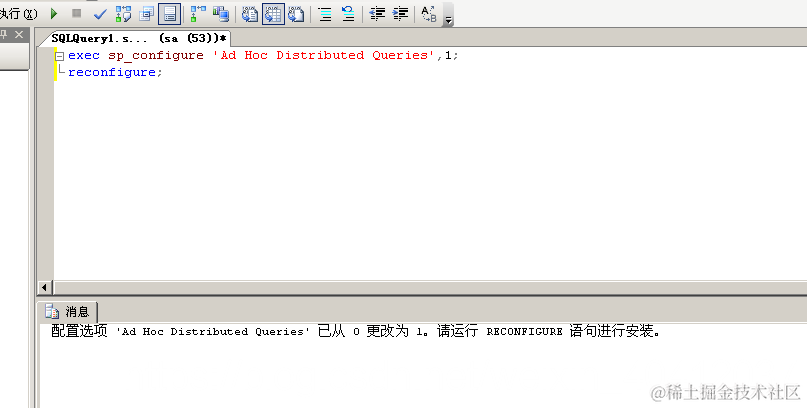Image resolution: width=807 pixels, height=408 pixels.
Task: Click the 配置选项 text in the messages pane
Action: pos(79,331)
